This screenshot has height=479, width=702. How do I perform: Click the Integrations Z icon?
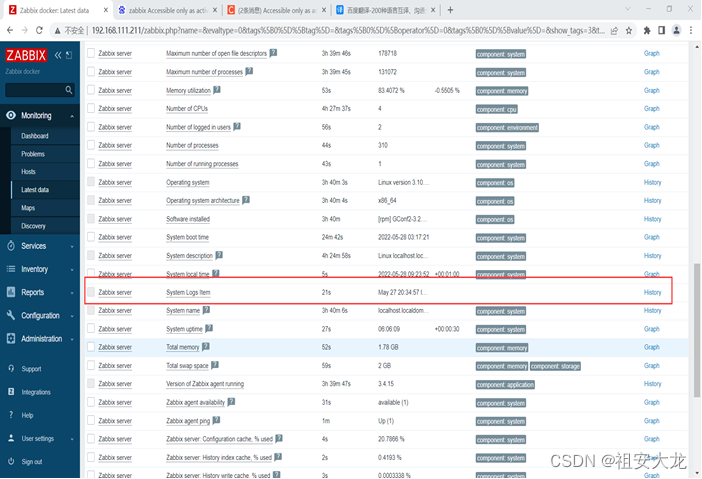[x=11, y=392]
